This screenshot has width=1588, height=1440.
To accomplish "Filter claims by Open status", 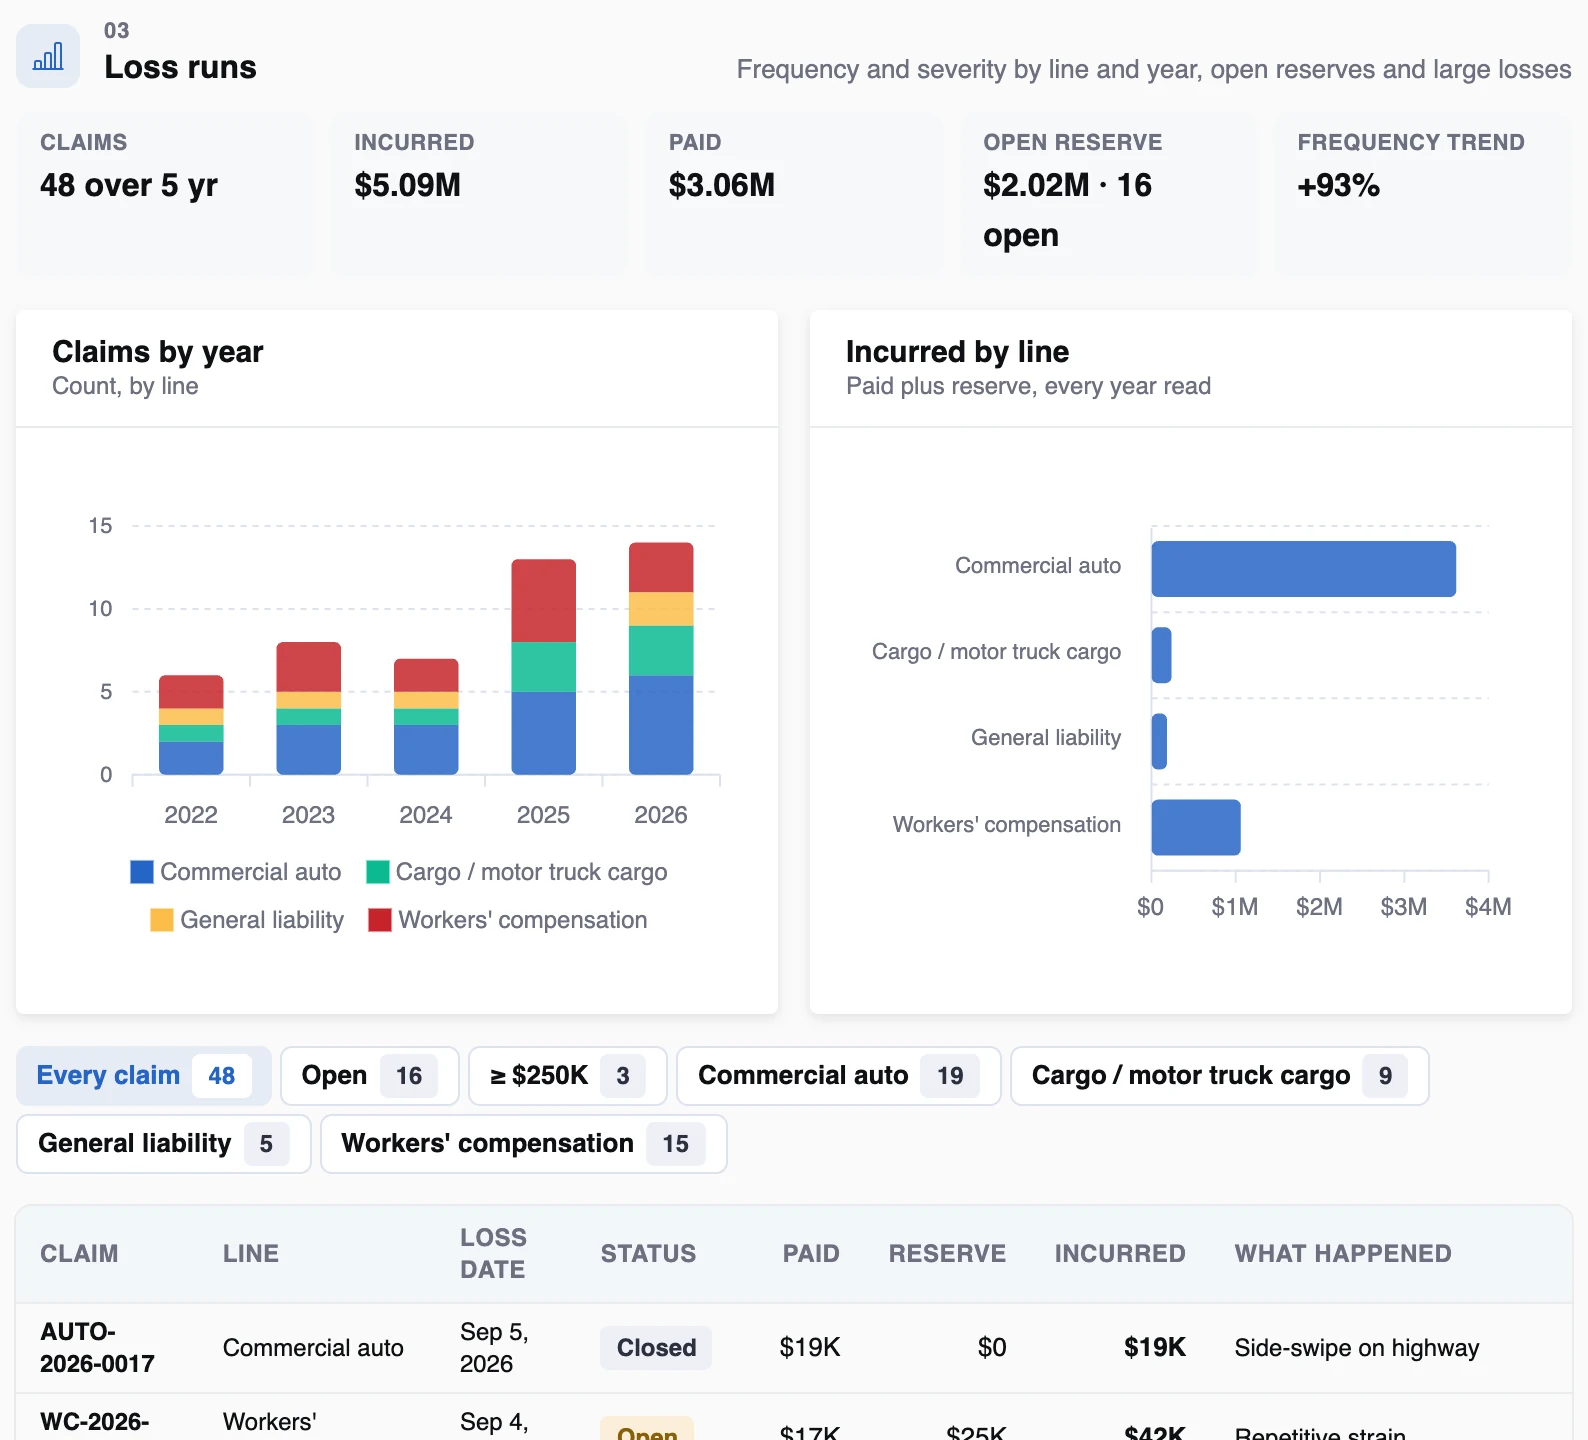I will (370, 1076).
